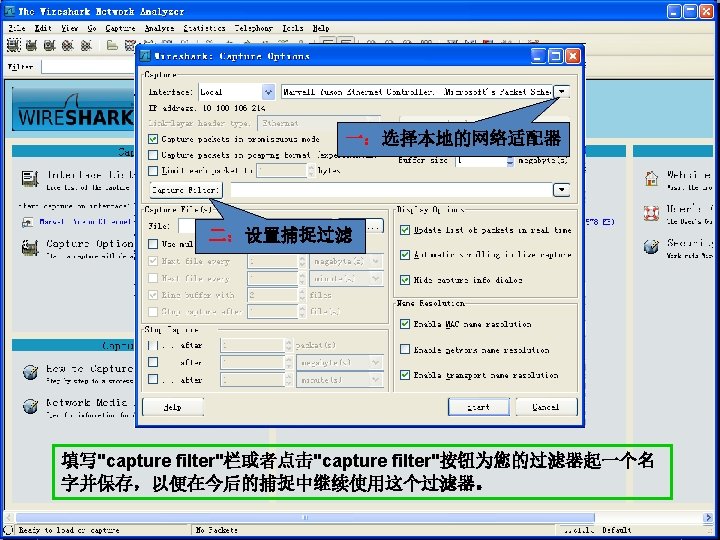
Task: Toggle Automatic scrolling in live capture
Action: coord(405,254)
